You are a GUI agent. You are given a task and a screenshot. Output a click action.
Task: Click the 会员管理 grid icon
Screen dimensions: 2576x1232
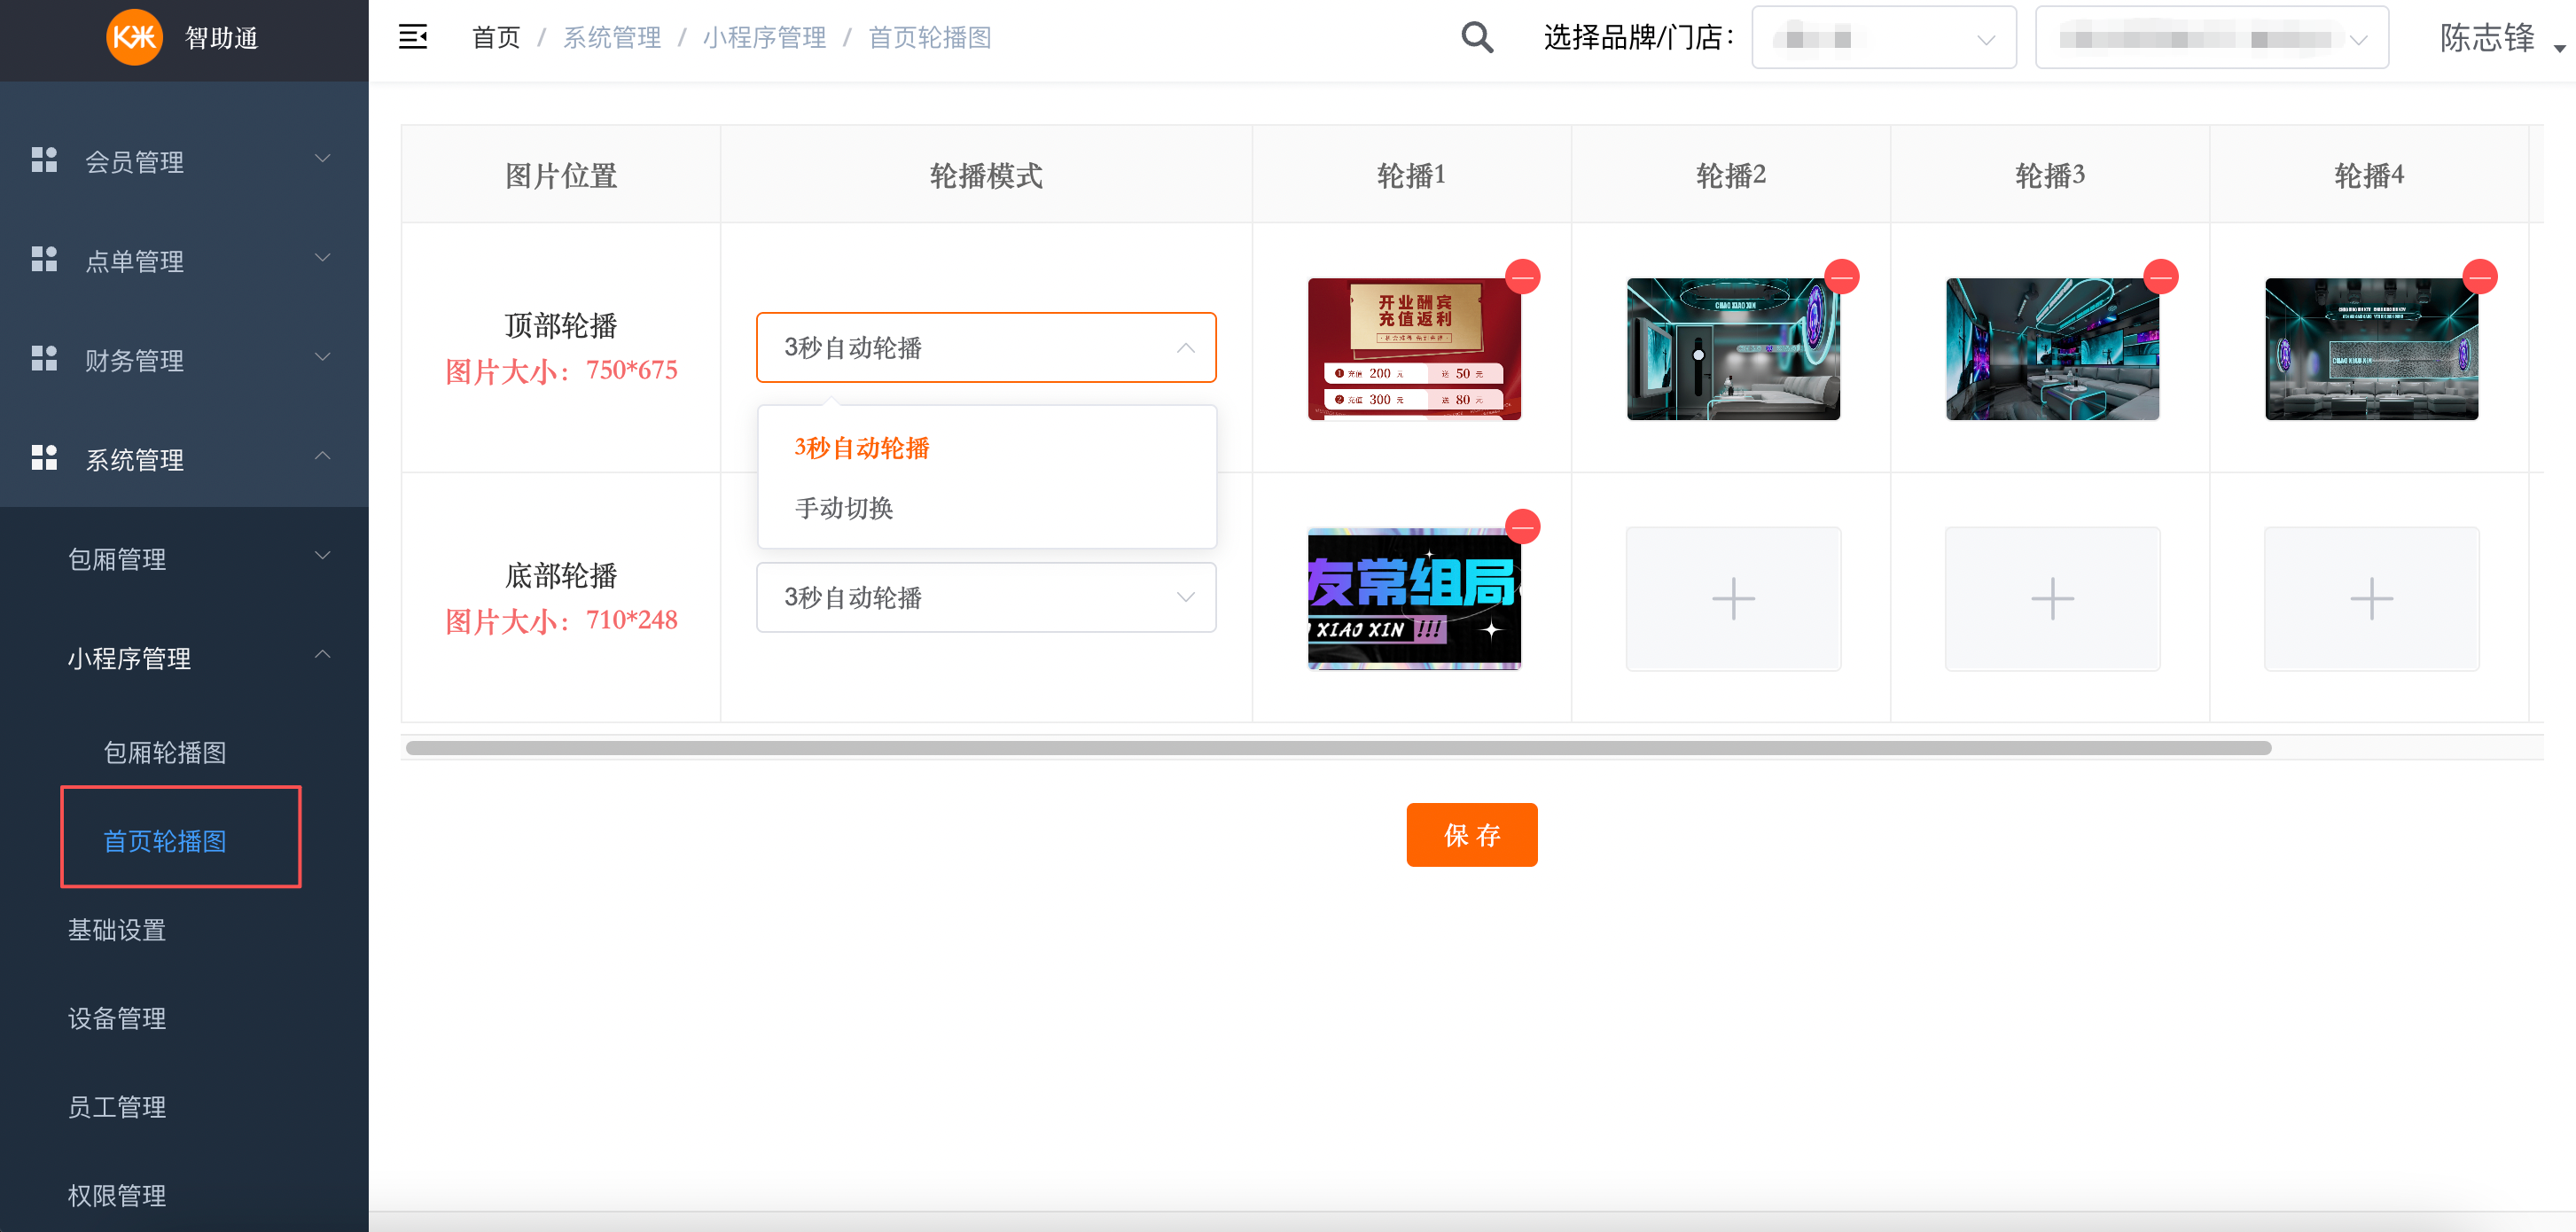pos(44,159)
